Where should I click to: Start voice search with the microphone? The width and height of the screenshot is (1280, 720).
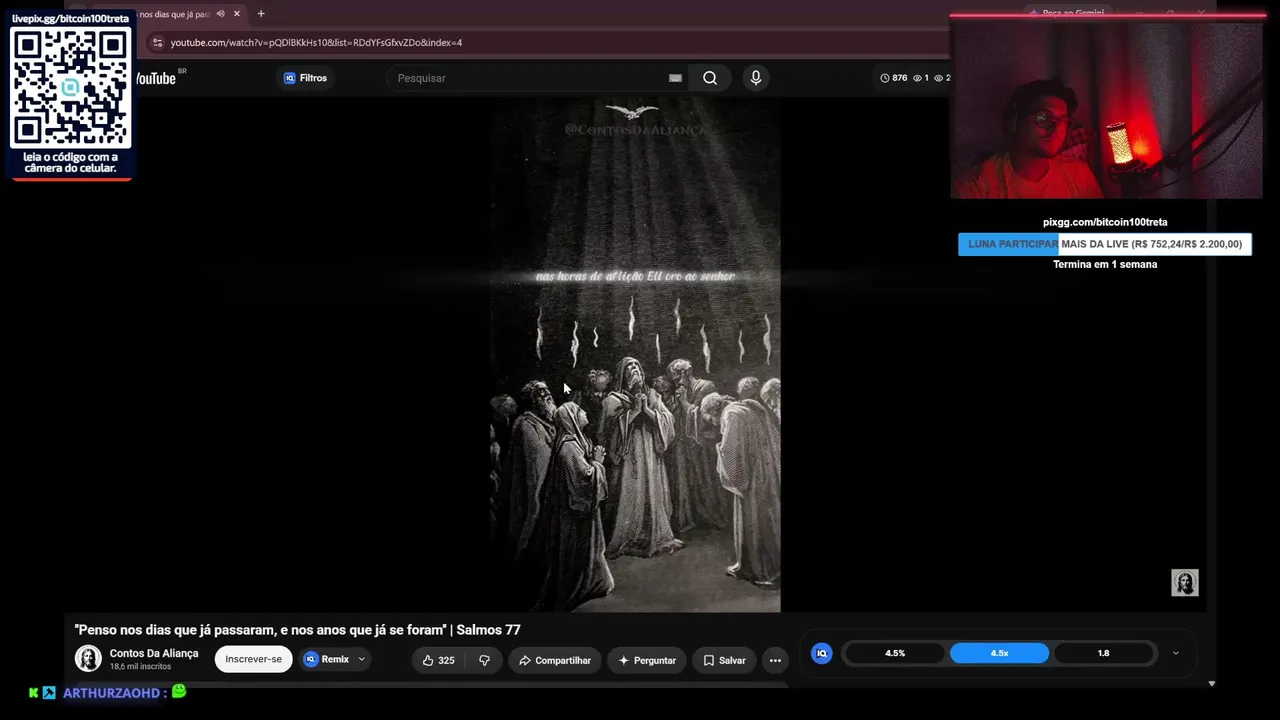pos(756,78)
